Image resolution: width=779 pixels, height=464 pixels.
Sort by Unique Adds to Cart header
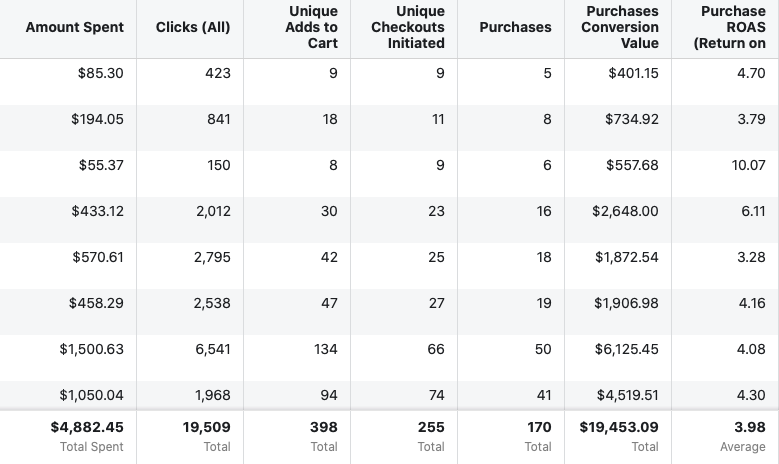[x=311, y=28]
